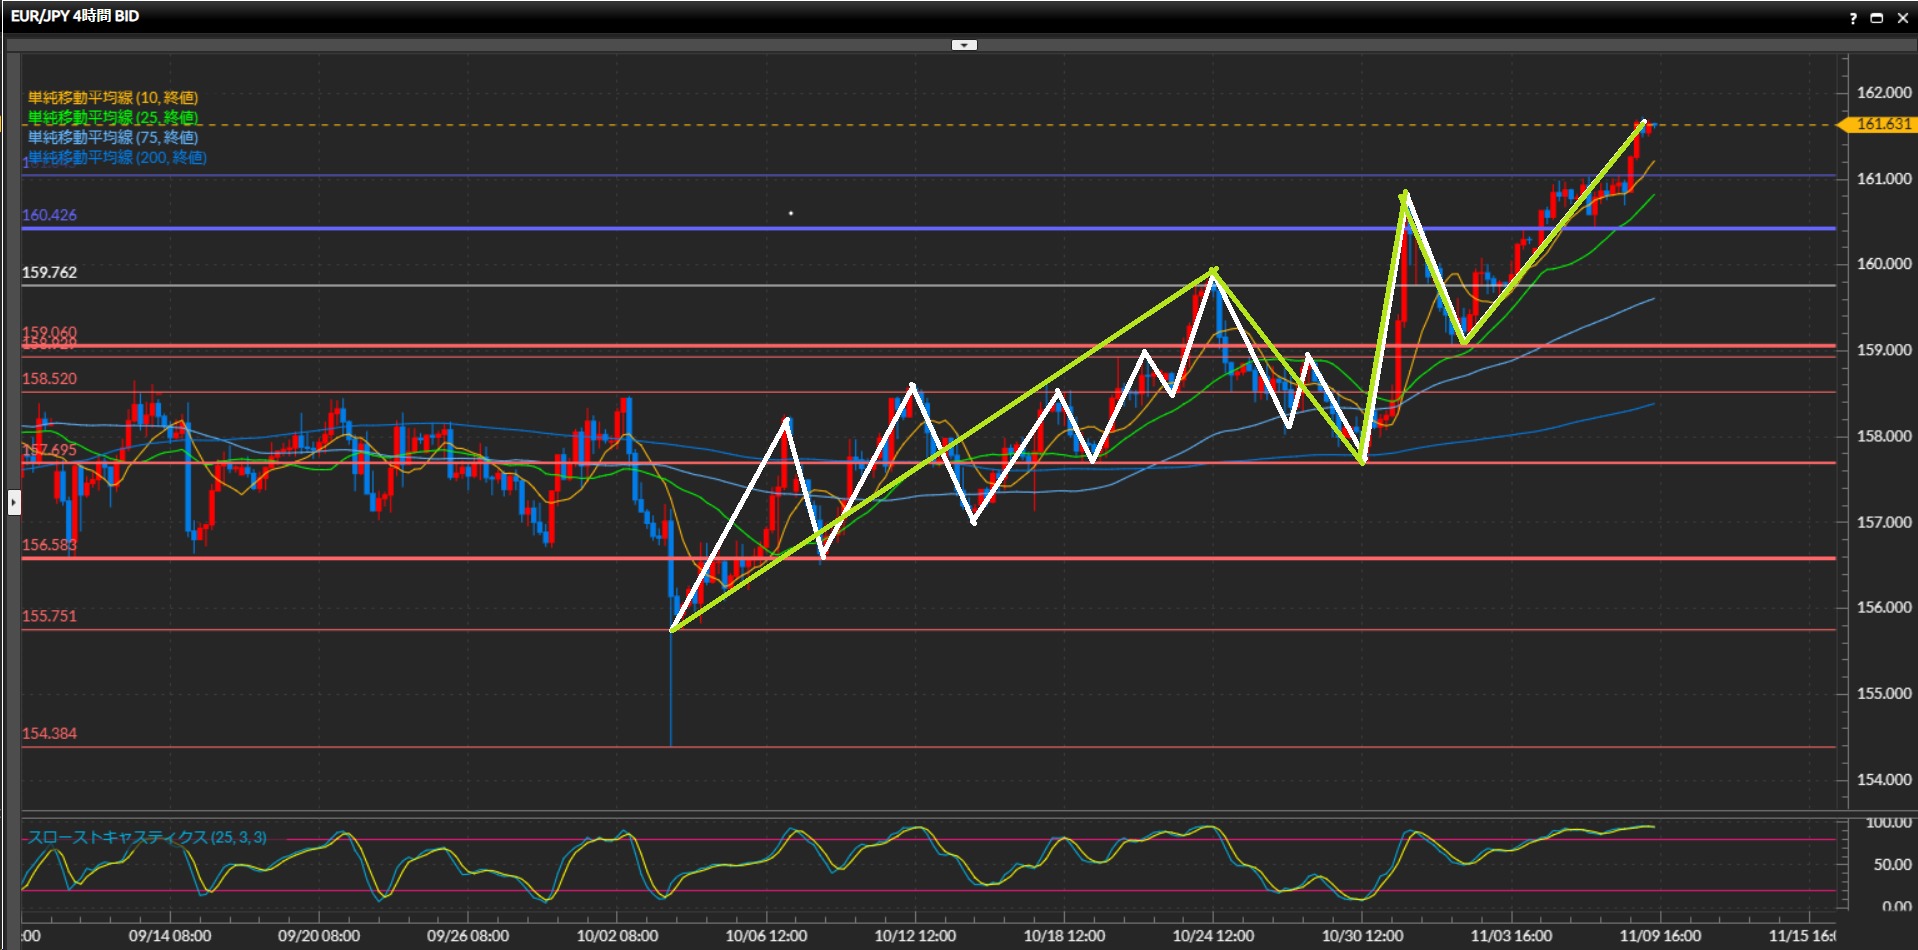1918x950 pixels.
Task: Select the 75-period simple moving average label
Action: point(113,138)
